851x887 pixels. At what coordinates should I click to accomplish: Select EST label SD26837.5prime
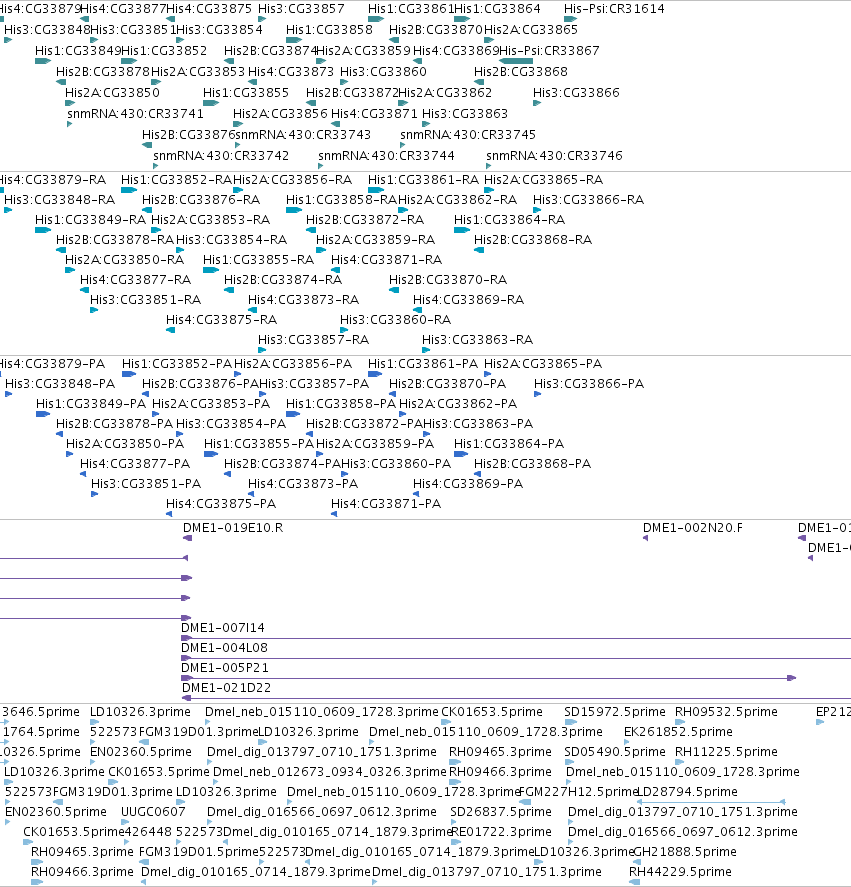pyautogui.click(x=501, y=812)
